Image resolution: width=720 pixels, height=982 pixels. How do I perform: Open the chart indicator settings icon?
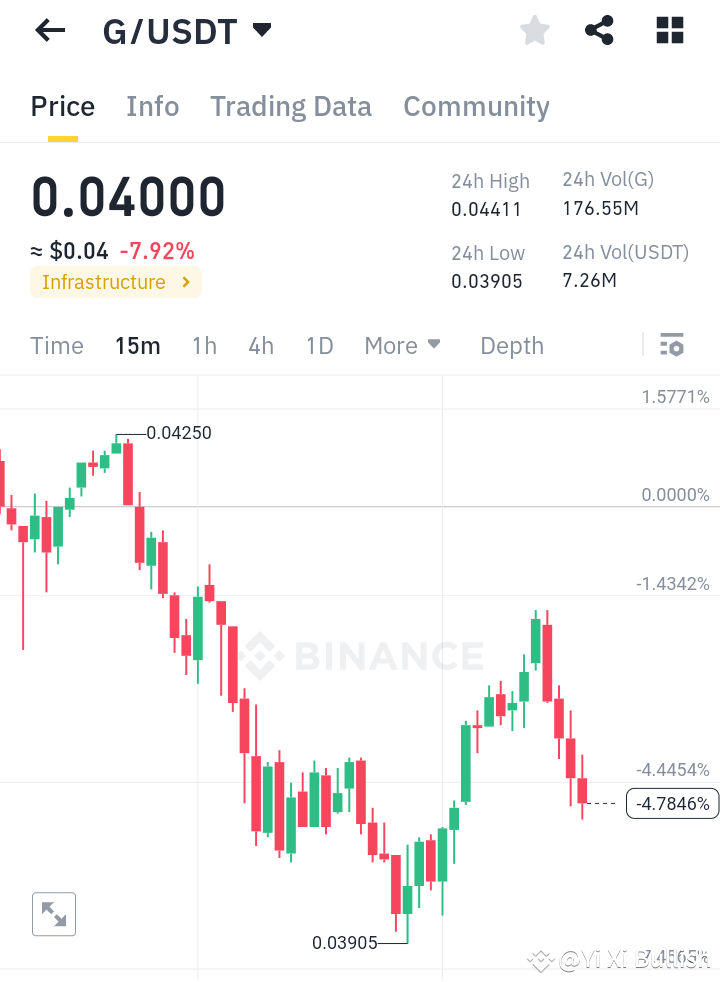[672, 345]
